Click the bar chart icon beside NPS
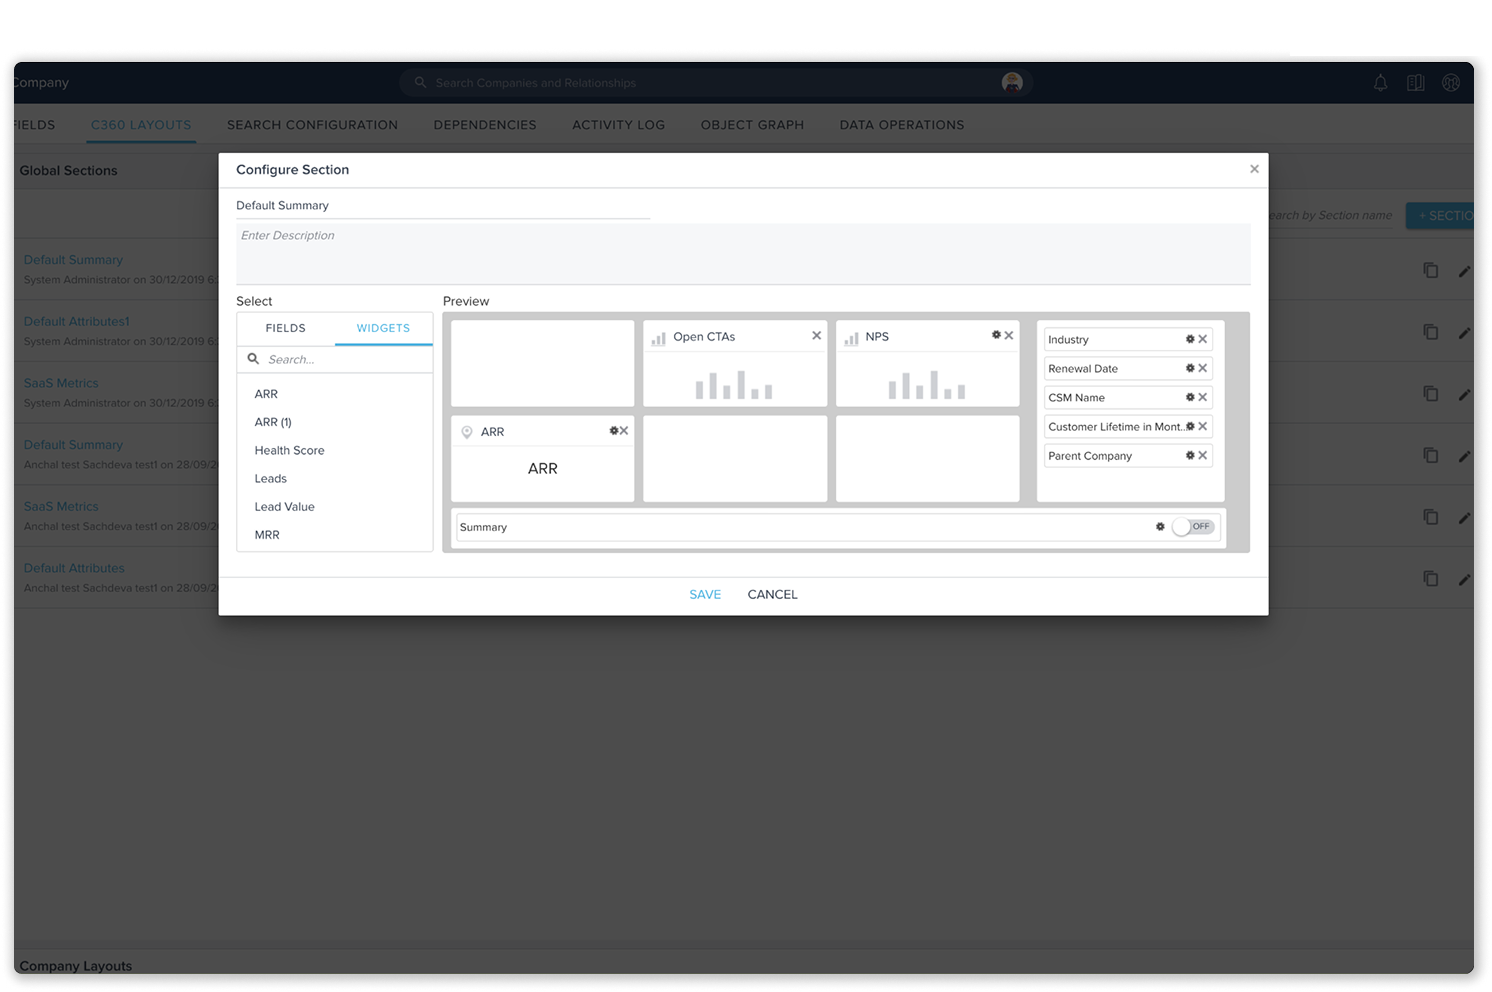This screenshot has width=1492, height=992. 851,338
